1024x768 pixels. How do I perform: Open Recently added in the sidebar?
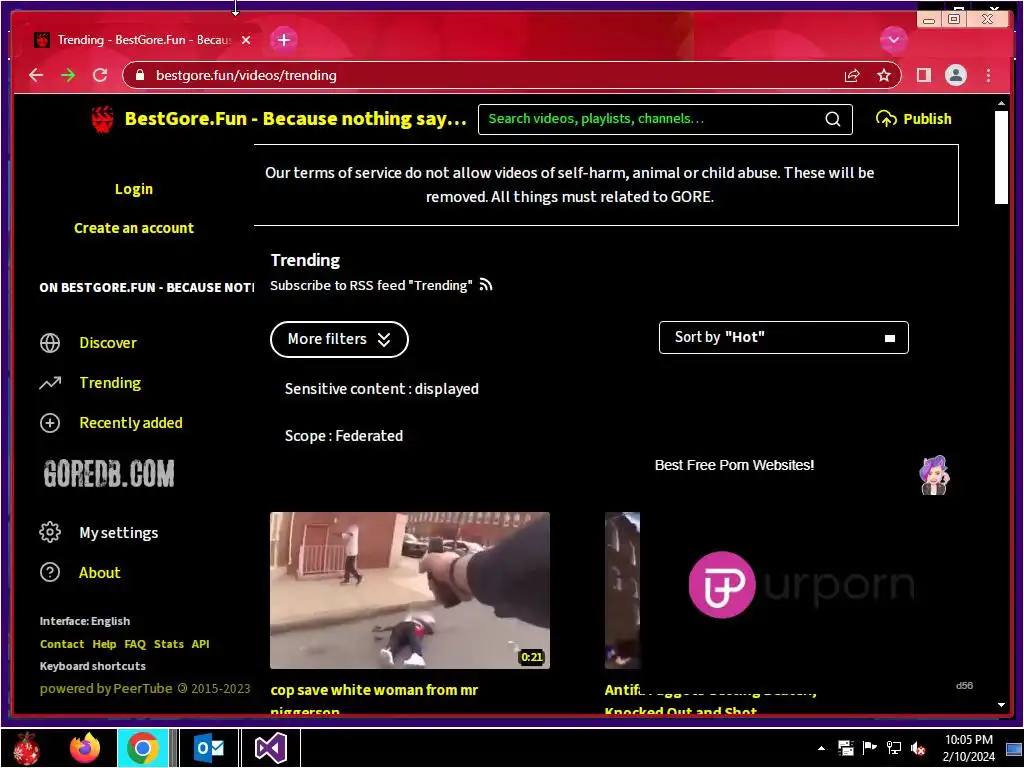pos(131,423)
